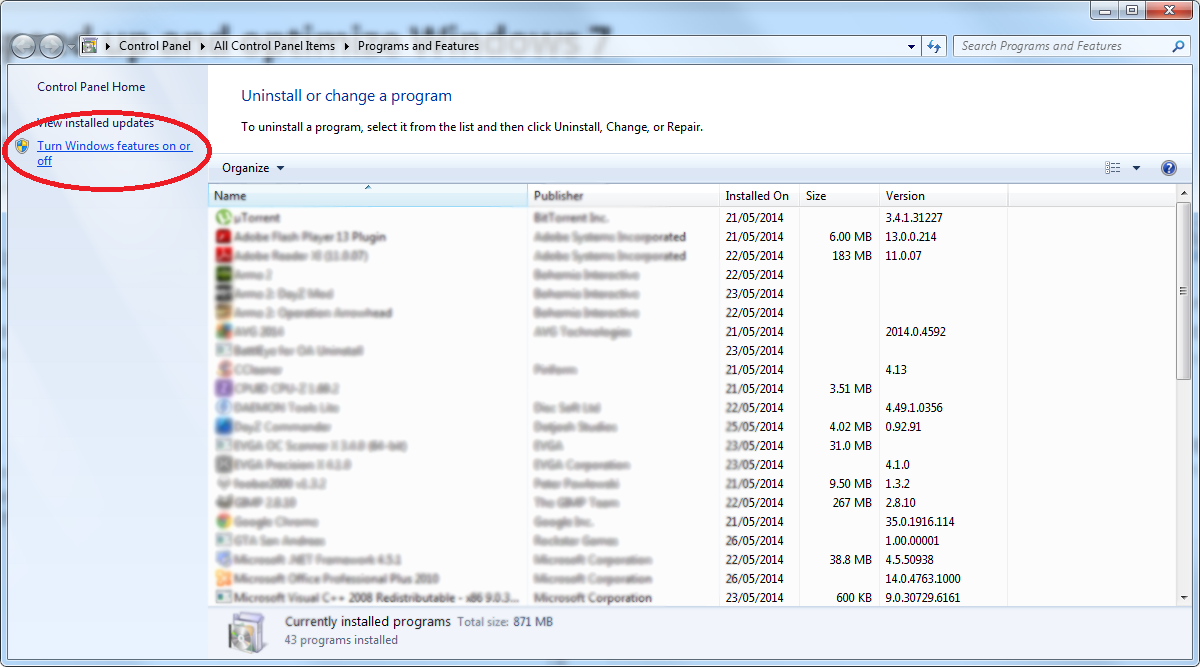The image size is (1200, 667).
Task: Navigate to All Control Panel Items breadcrumb
Action: [276, 46]
